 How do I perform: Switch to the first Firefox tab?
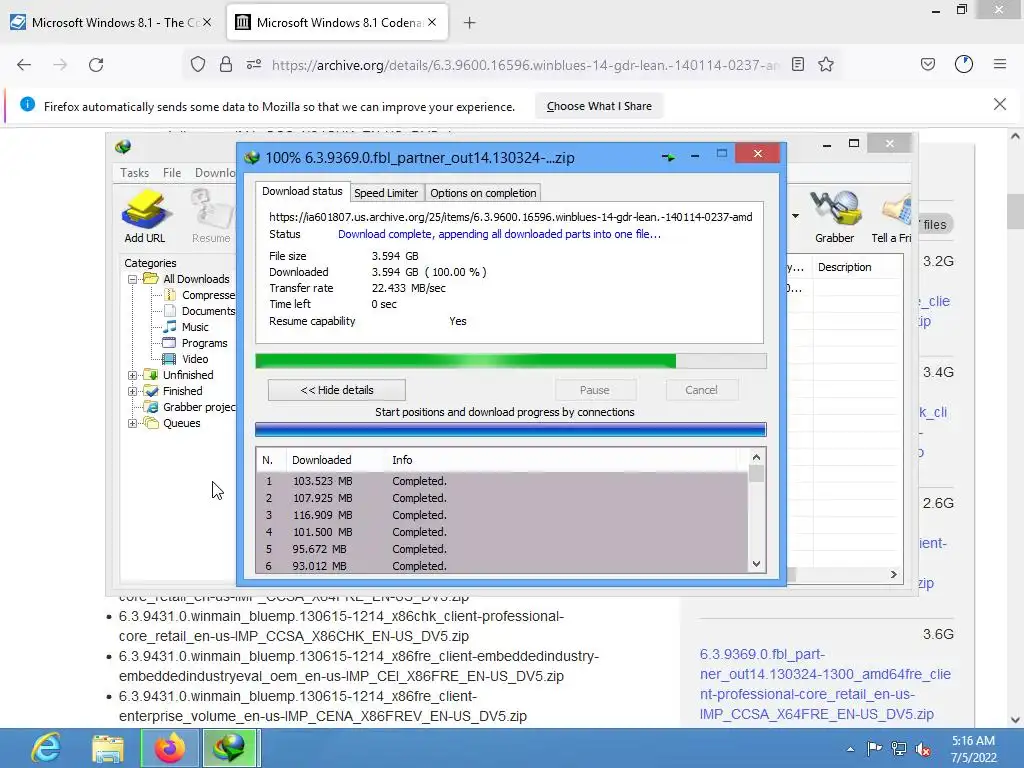point(112,23)
